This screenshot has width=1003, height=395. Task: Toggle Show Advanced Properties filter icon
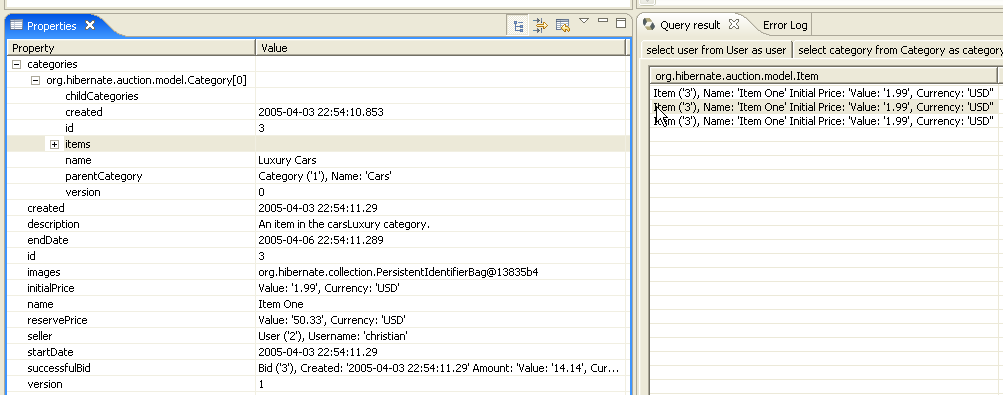coord(541,26)
